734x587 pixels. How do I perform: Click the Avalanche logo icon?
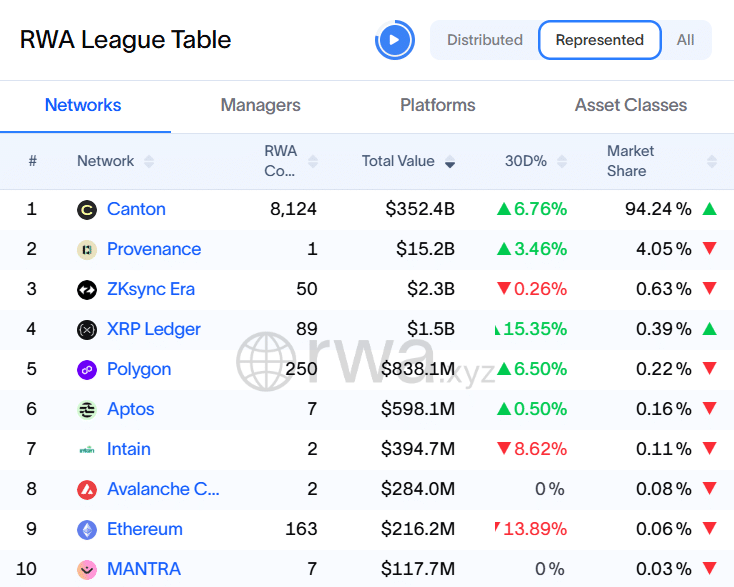(87, 490)
